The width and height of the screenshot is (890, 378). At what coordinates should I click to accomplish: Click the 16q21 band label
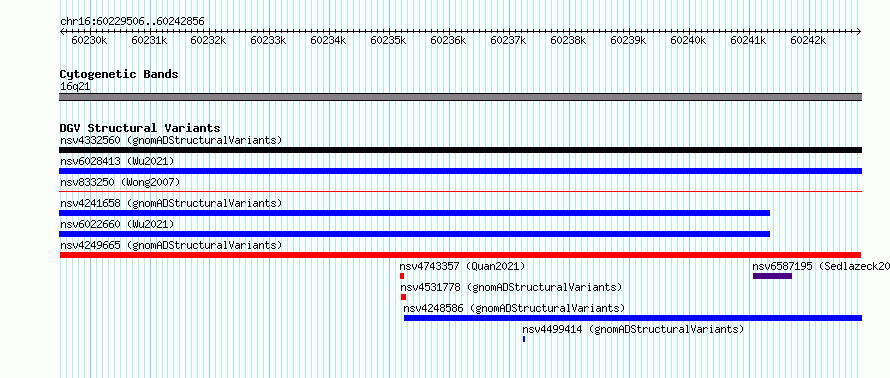75,87
